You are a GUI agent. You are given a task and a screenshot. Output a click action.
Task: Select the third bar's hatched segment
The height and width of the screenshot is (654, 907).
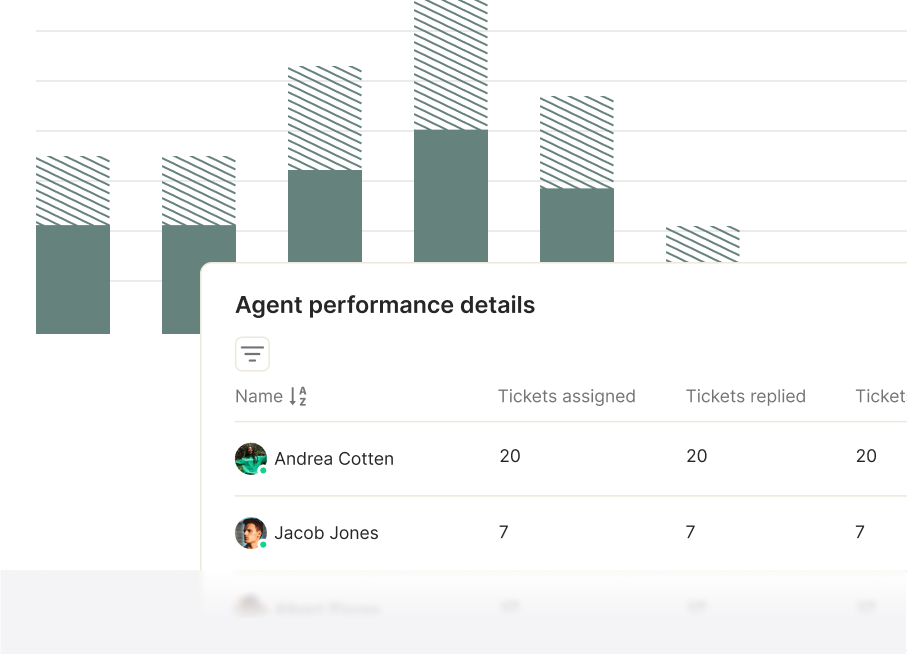pyautogui.click(x=325, y=119)
